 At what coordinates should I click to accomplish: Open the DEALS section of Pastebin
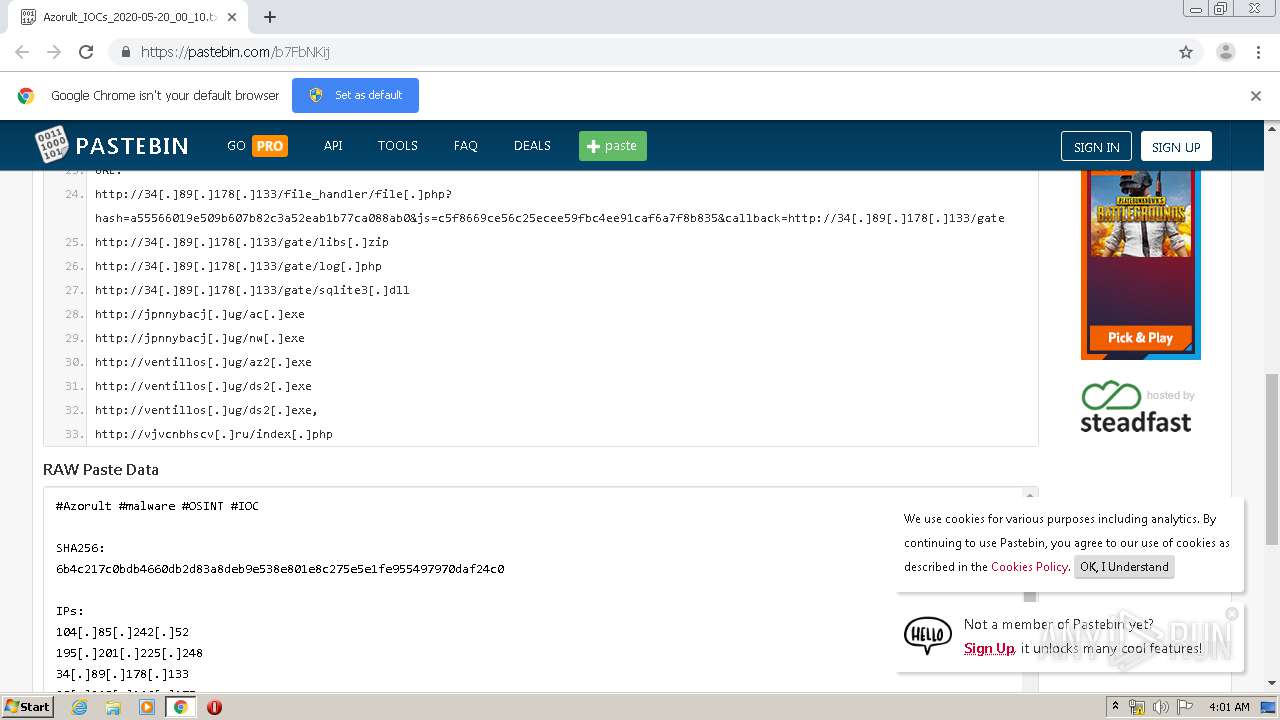532,145
